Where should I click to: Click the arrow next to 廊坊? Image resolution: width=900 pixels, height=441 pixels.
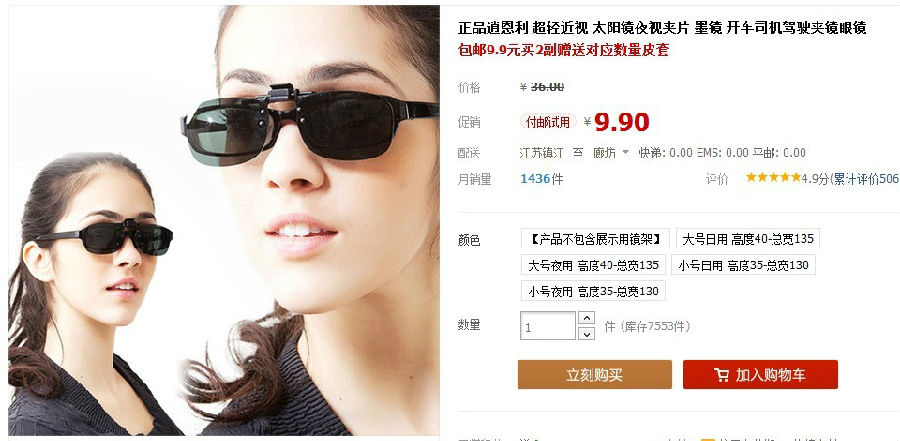click(x=626, y=153)
